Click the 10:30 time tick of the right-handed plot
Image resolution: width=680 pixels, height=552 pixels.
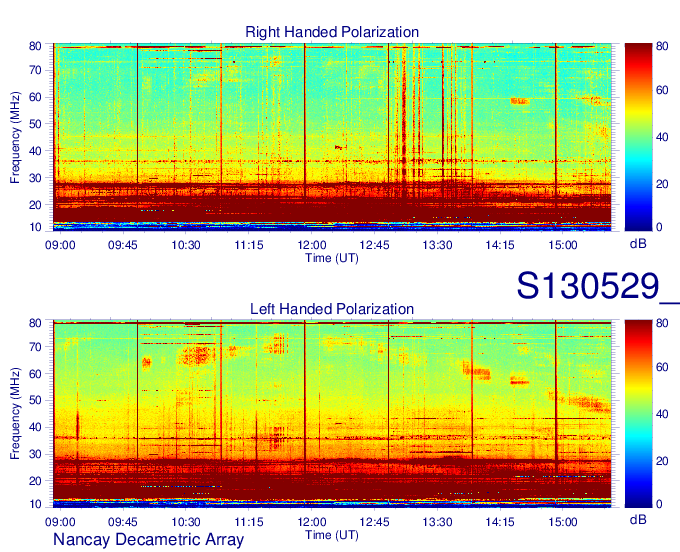tap(186, 245)
